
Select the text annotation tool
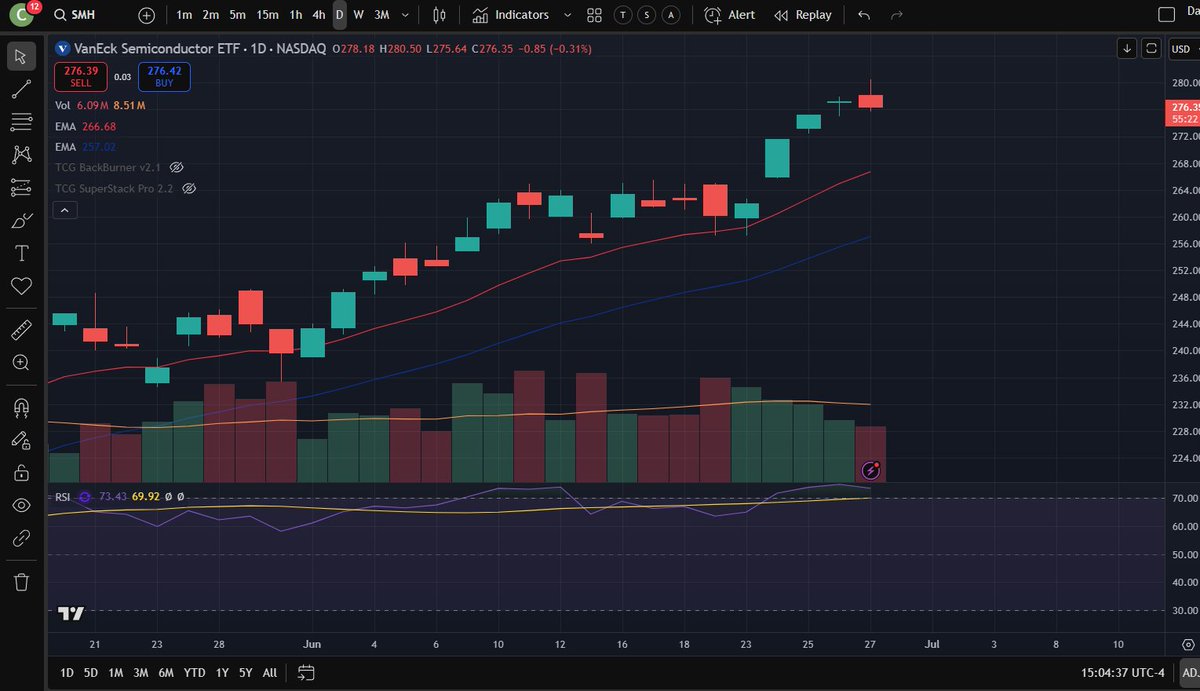(x=21, y=253)
